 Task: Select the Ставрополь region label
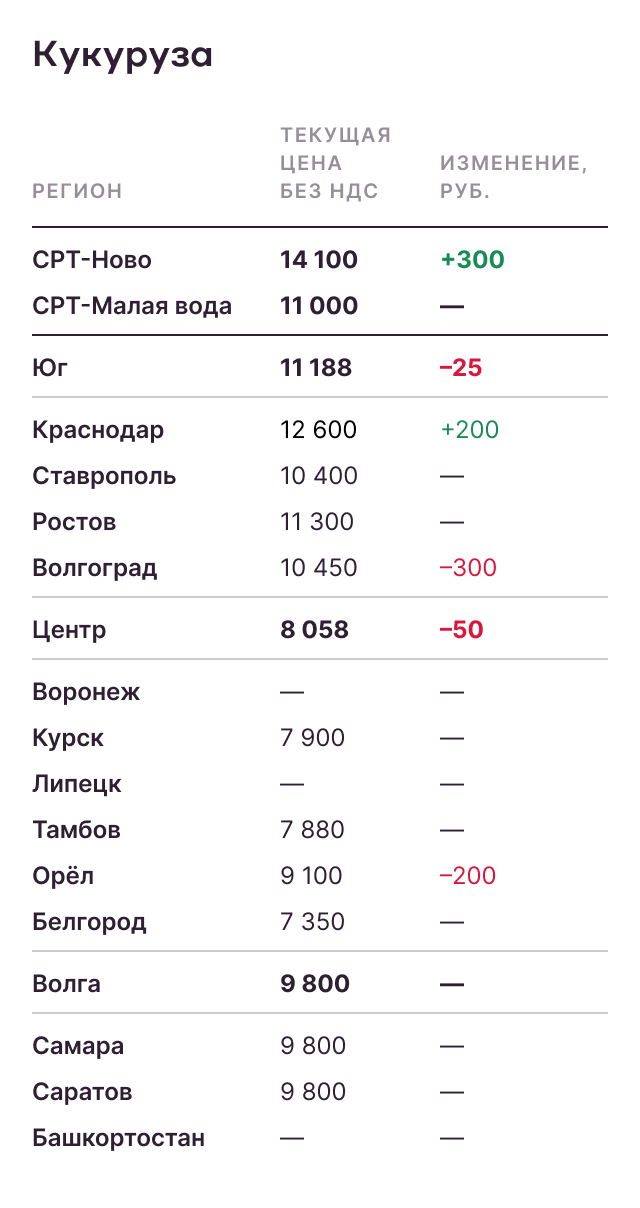pyautogui.click(x=104, y=476)
